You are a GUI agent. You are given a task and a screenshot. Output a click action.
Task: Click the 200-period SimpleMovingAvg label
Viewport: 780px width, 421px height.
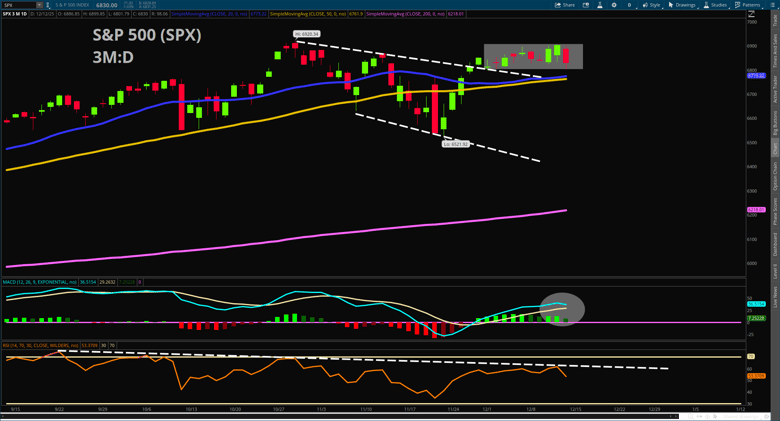click(x=405, y=14)
